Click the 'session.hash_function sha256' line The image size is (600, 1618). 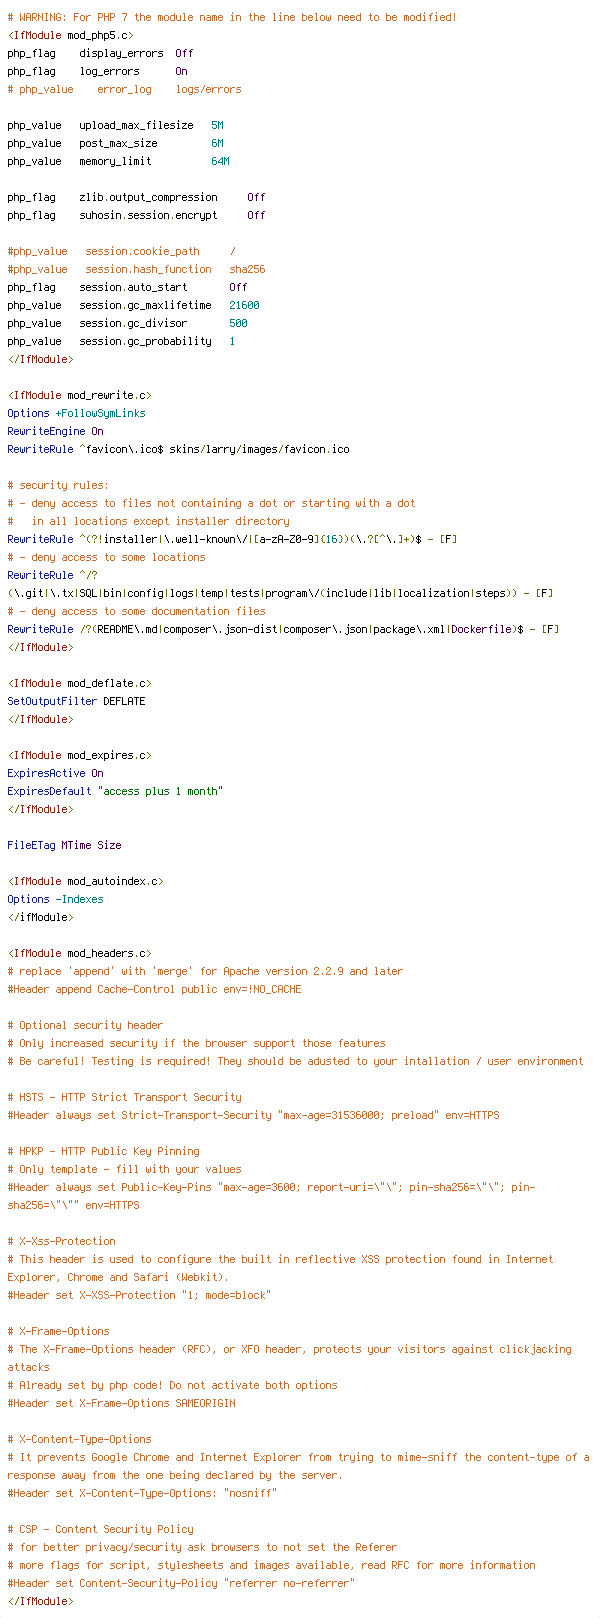pyautogui.click(x=136, y=269)
